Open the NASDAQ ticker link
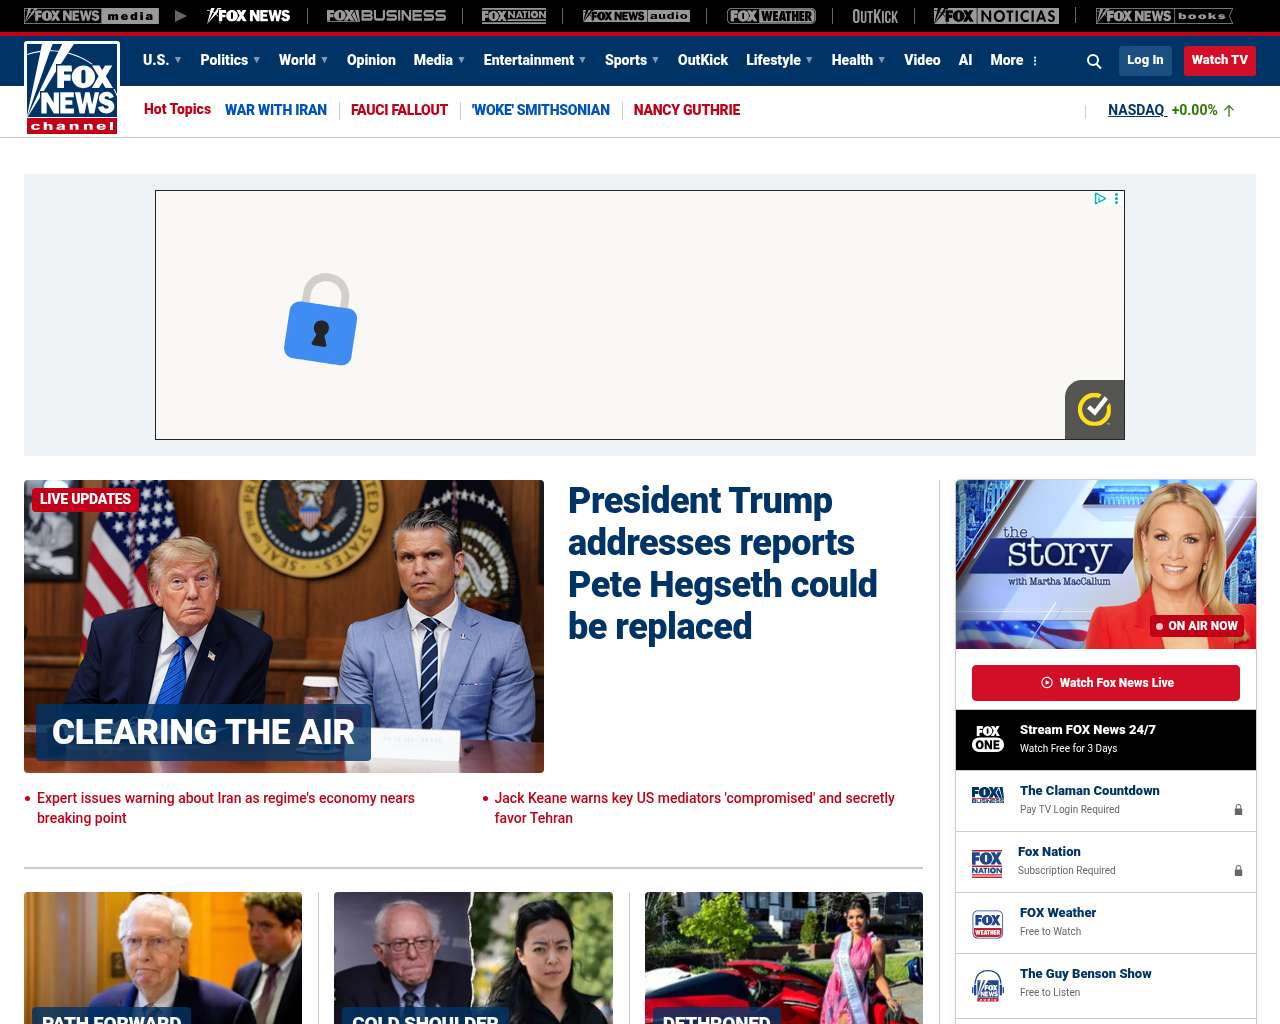1280x1024 pixels. click(x=1137, y=110)
